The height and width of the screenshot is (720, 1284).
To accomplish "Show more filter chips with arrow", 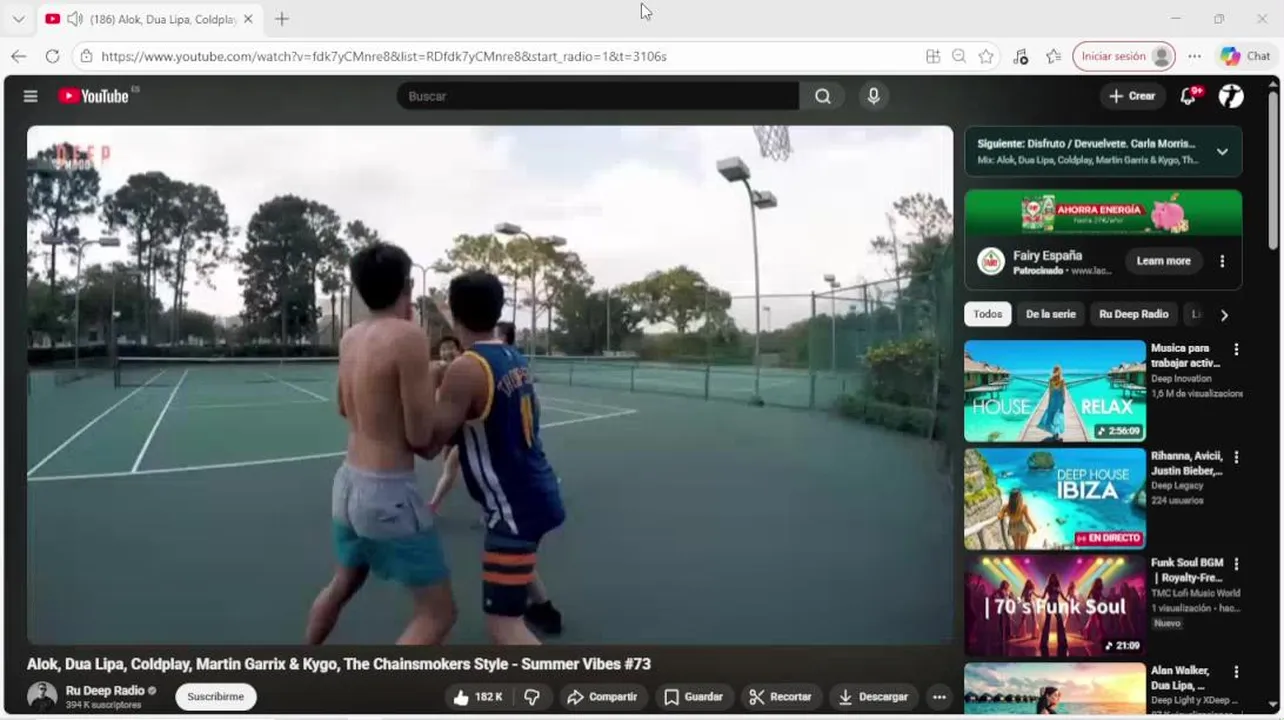I will pos(1224,315).
